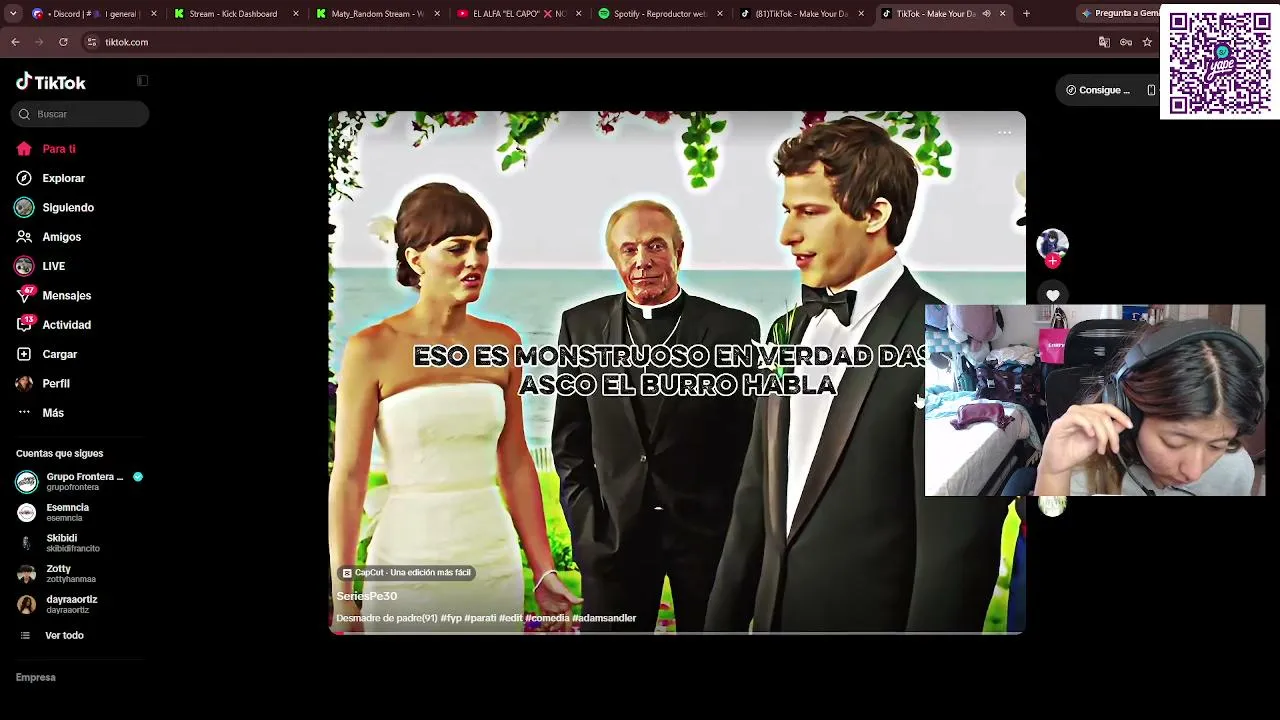
Task: Click the #adamsandler hashtag
Action: pos(604,618)
